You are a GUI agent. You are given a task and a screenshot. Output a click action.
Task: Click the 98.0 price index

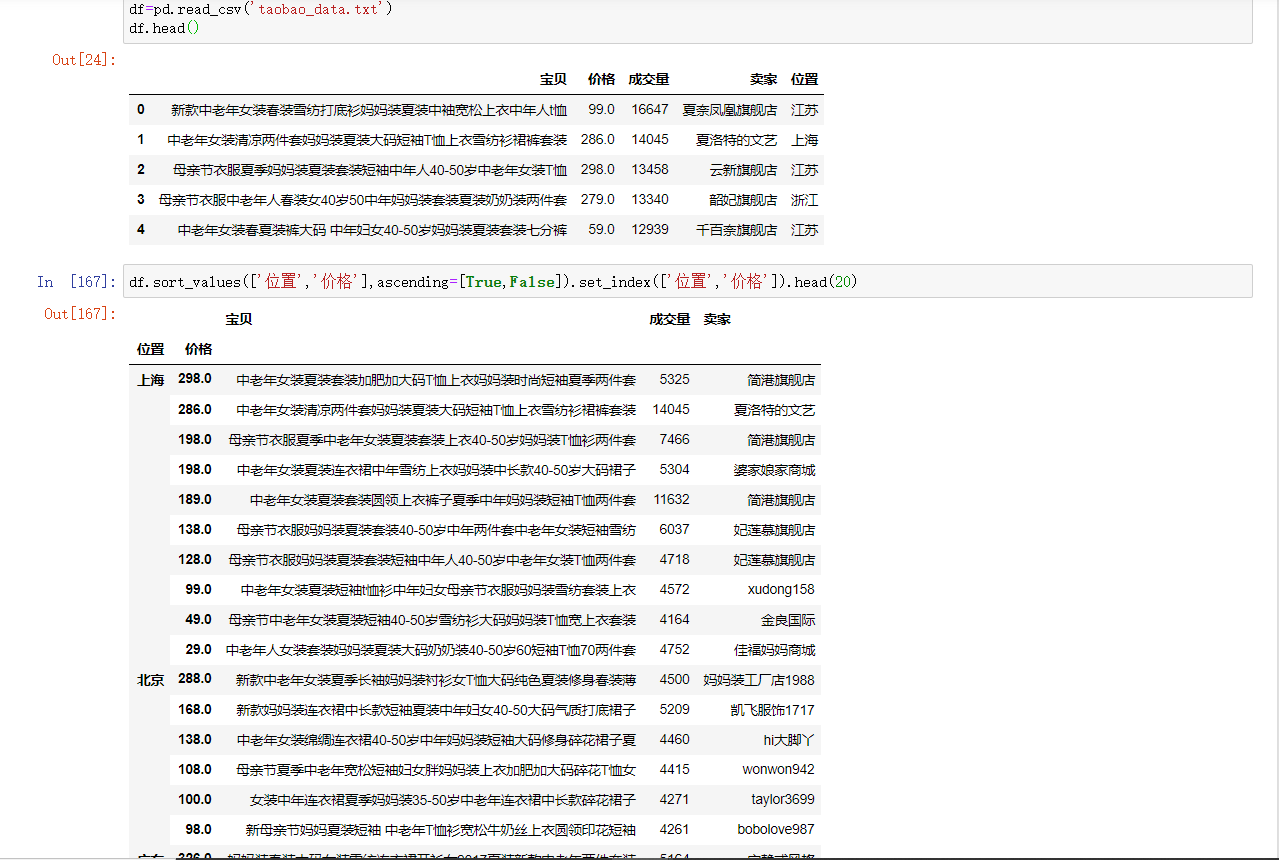point(198,829)
